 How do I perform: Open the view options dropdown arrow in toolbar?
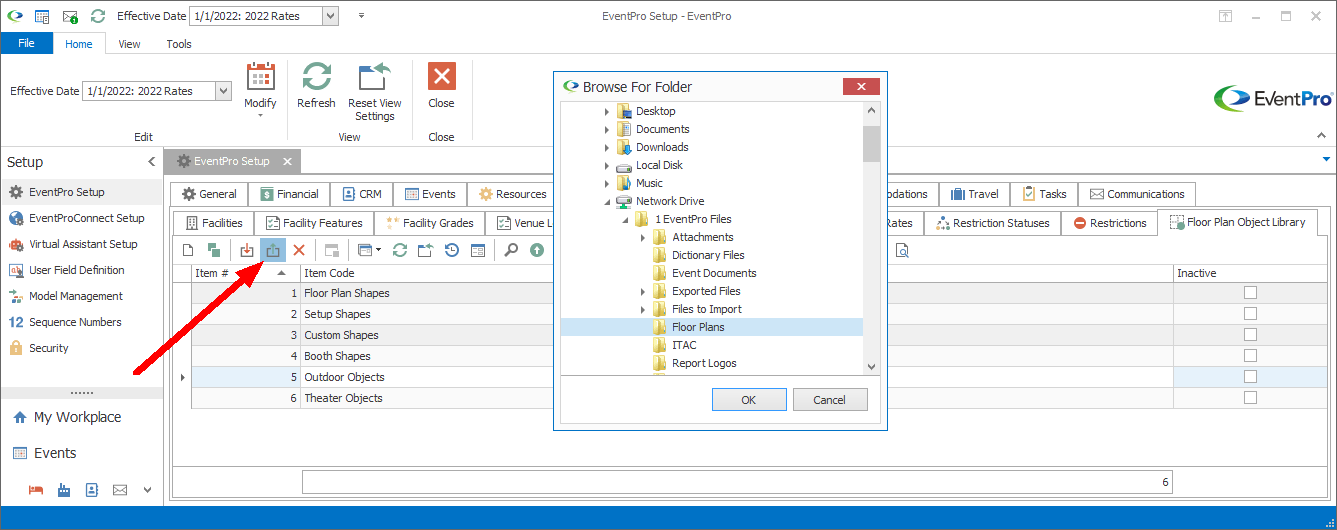(378, 251)
